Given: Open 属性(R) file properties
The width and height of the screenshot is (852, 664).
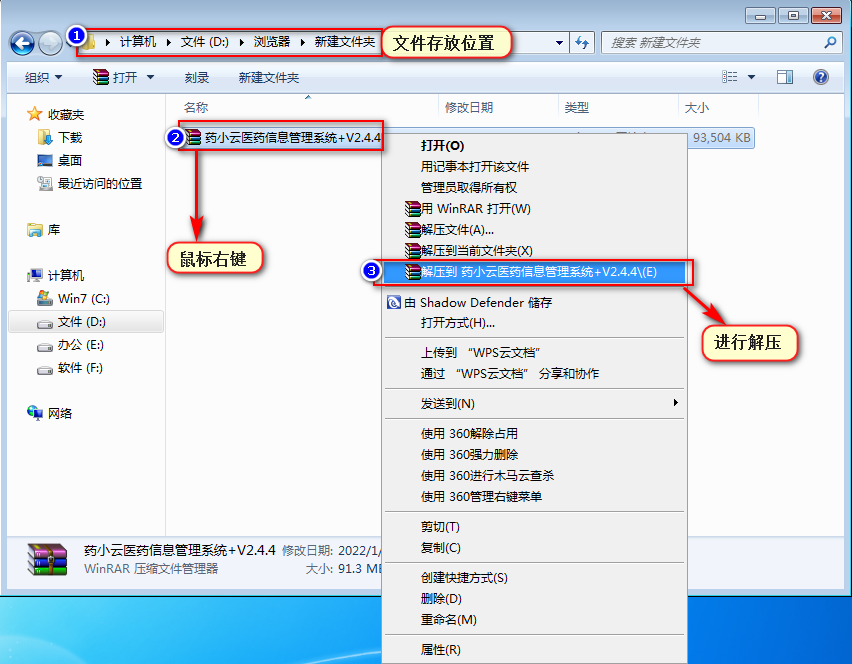Looking at the screenshot, I should click(x=440, y=649).
